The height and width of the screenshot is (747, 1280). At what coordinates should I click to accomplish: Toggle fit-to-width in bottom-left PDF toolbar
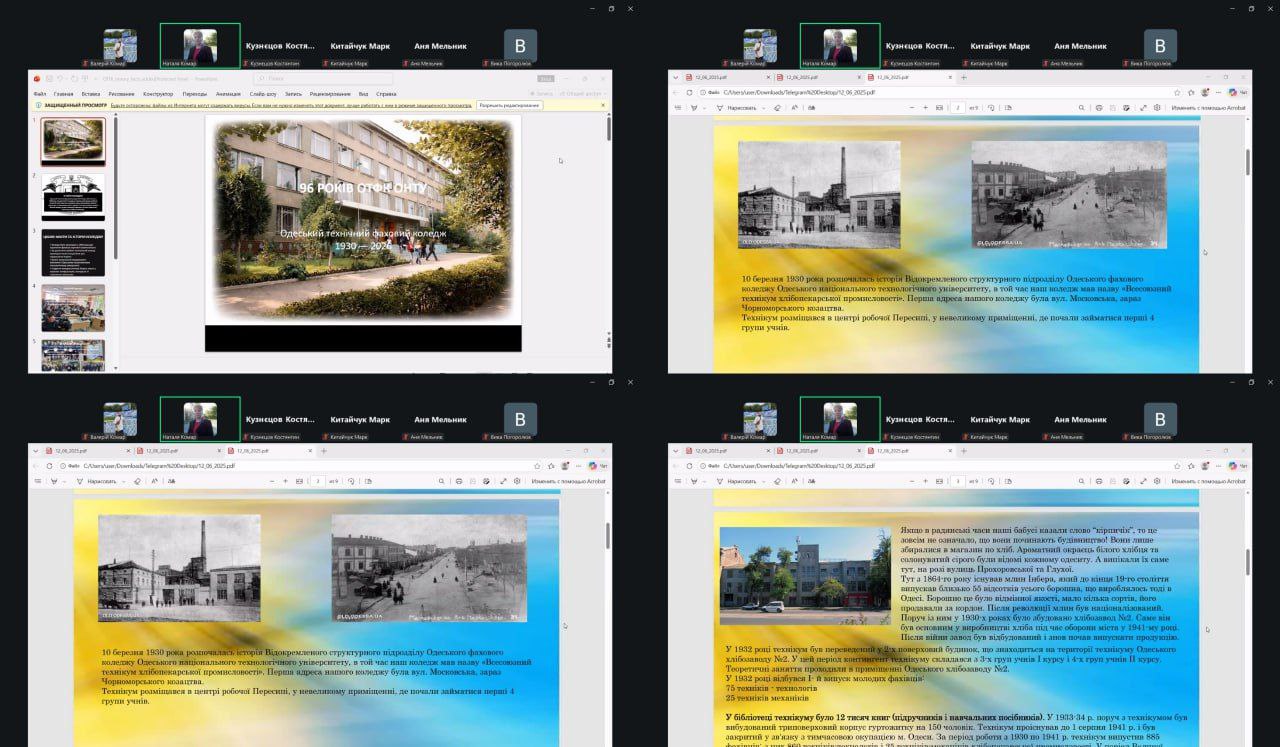point(300,481)
